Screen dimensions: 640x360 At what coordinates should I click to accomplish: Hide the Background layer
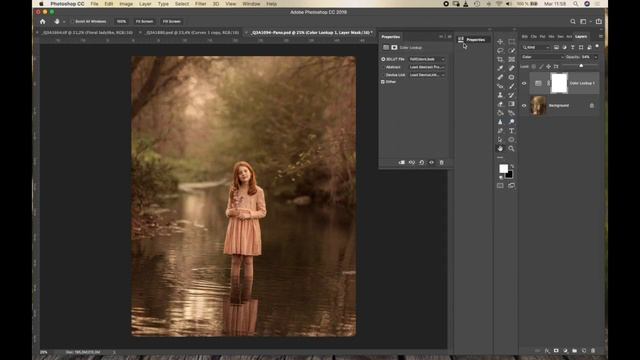click(524, 106)
